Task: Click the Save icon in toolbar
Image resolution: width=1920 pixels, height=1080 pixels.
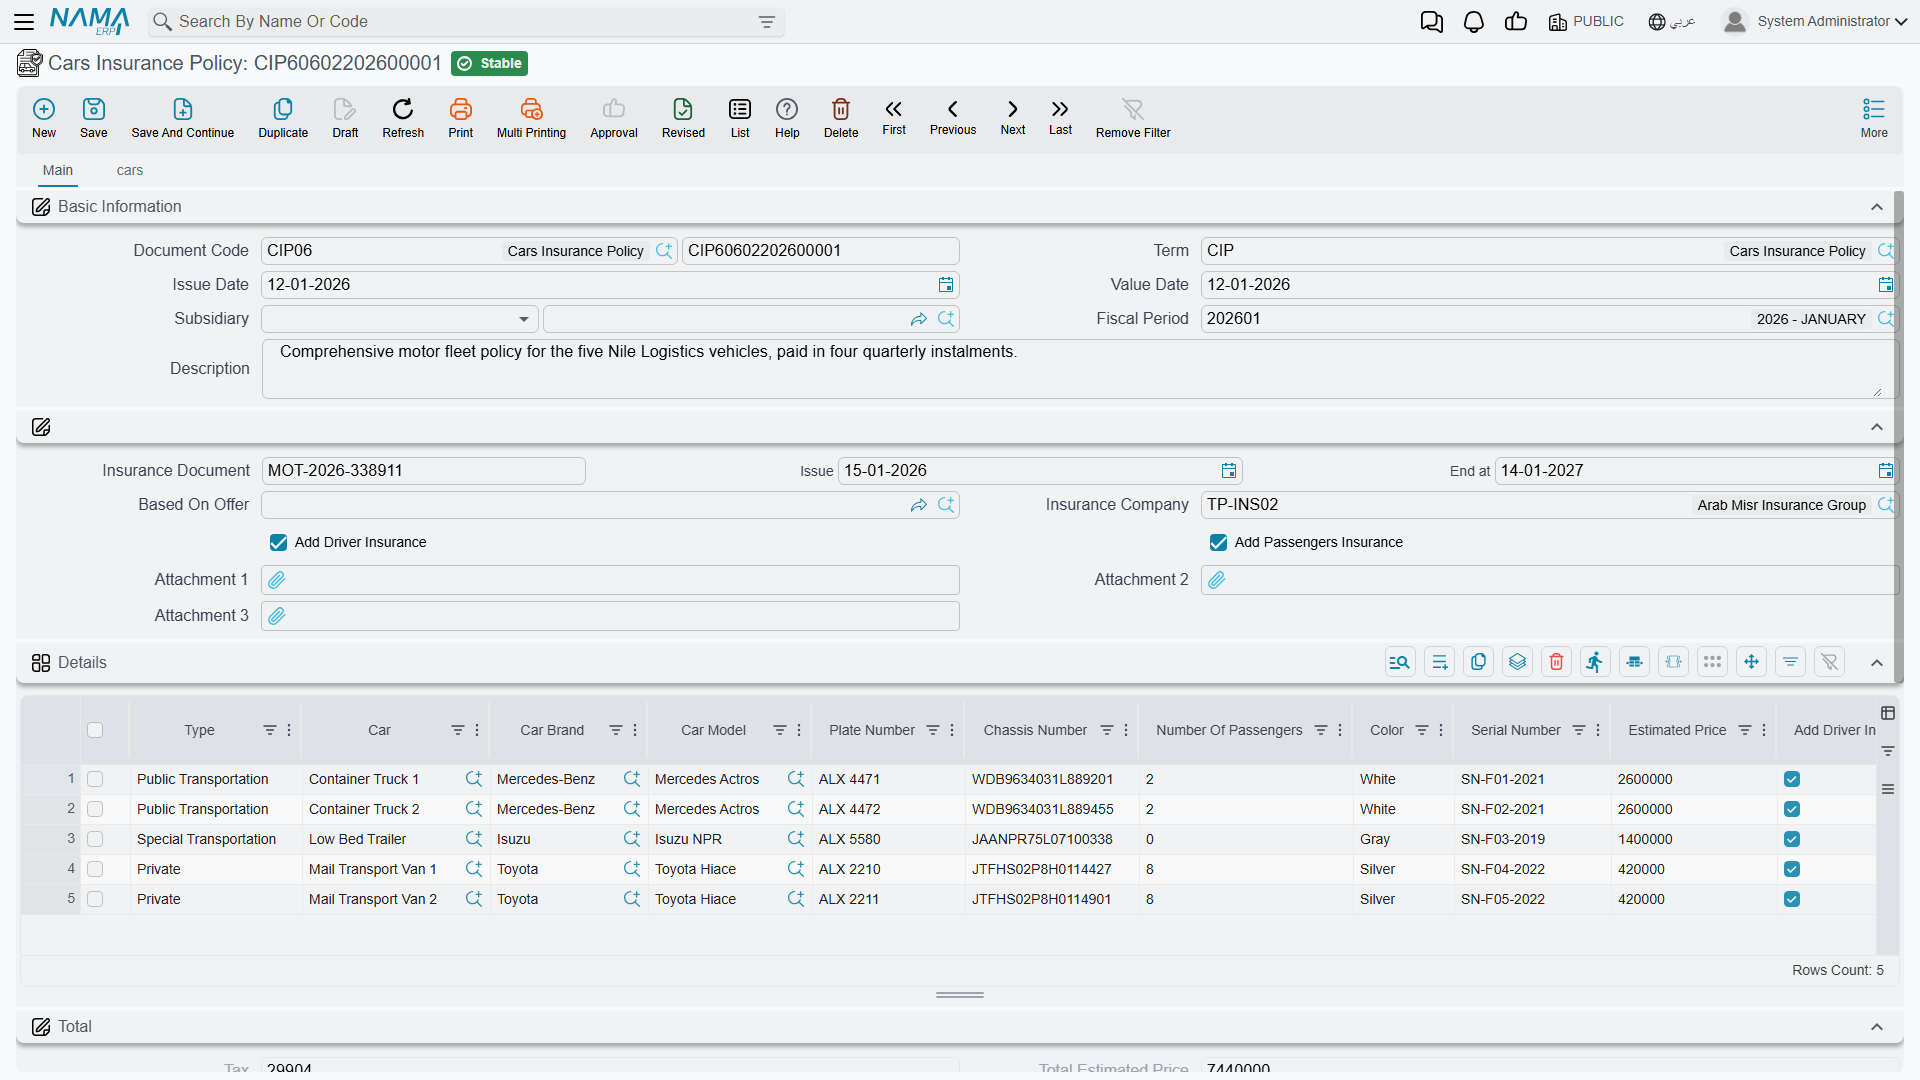Action: 94,109
